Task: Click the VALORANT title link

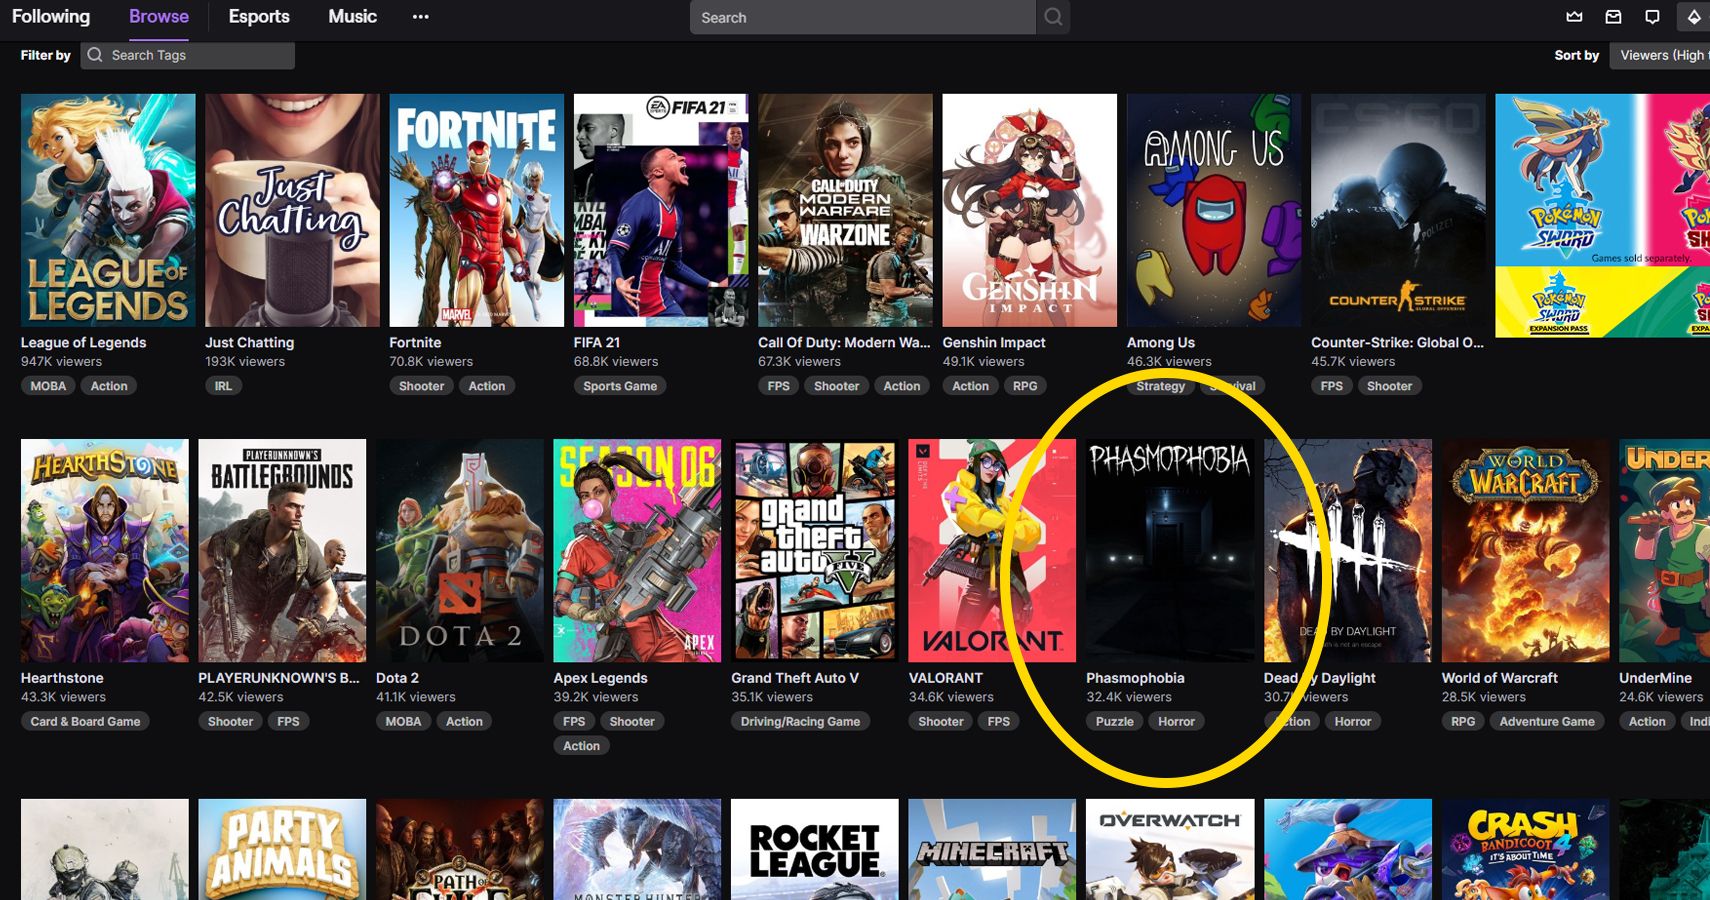Action: tap(946, 678)
